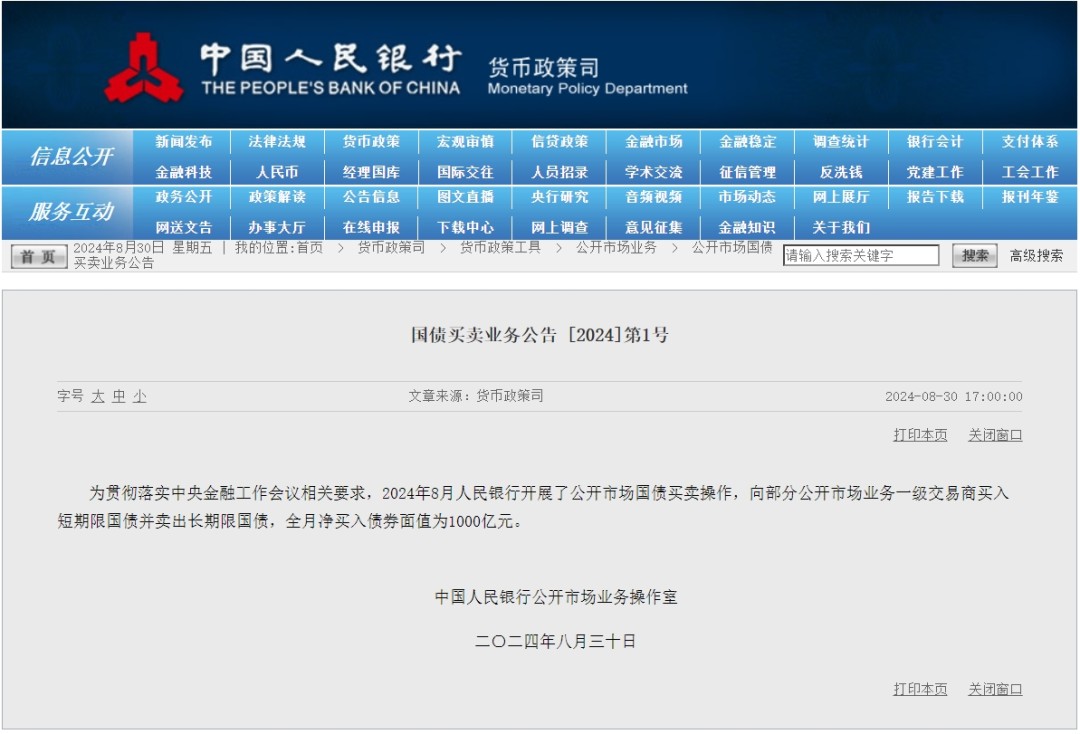Click top 关闭窗口 close window link
Image resolution: width=1080 pixels, height=734 pixels.
click(995, 435)
